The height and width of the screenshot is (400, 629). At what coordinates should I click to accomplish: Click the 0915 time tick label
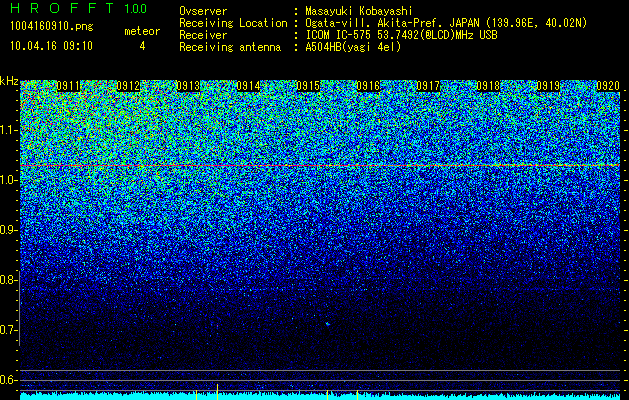(x=308, y=86)
